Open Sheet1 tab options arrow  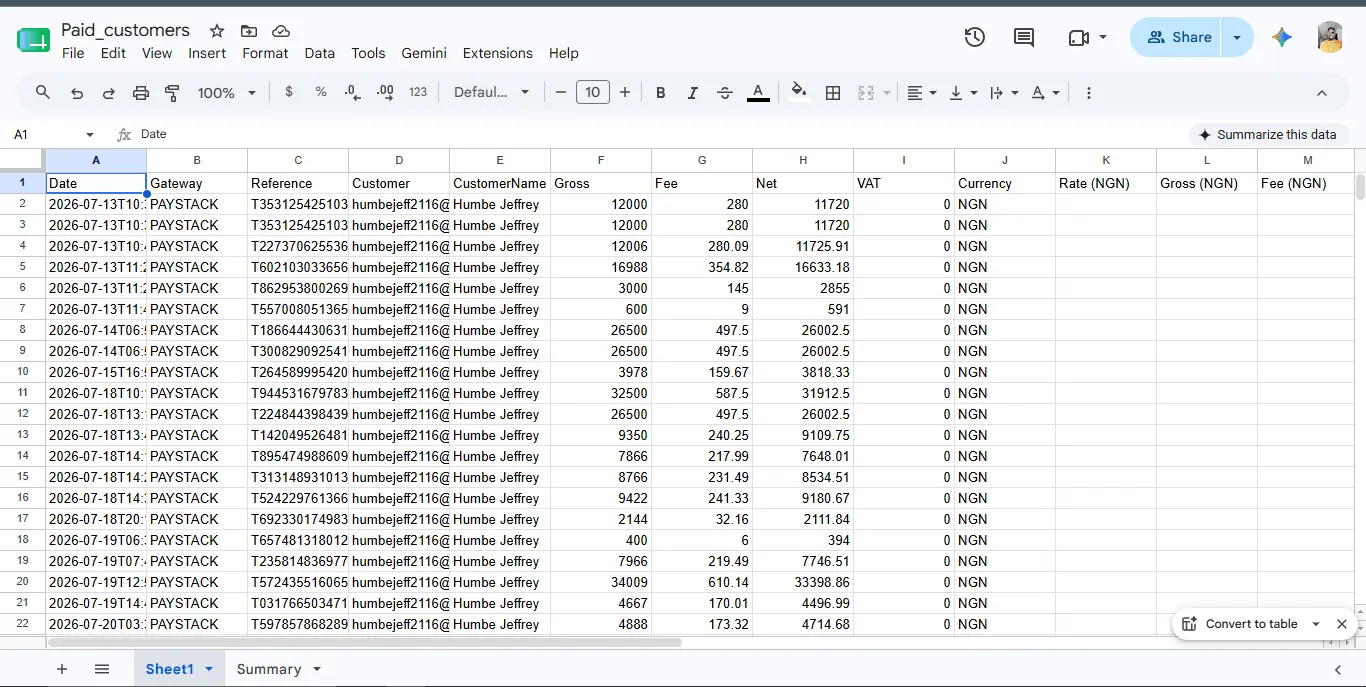[209, 669]
